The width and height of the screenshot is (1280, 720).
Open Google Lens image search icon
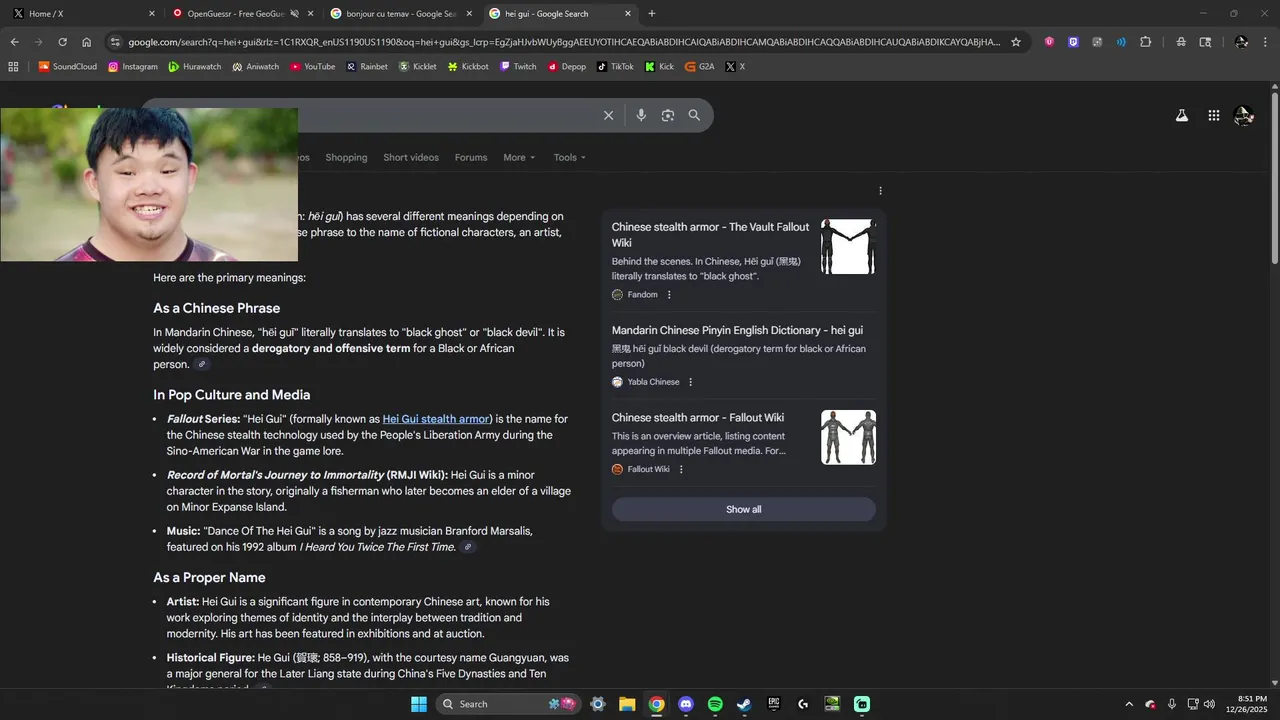[x=668, y=115]
